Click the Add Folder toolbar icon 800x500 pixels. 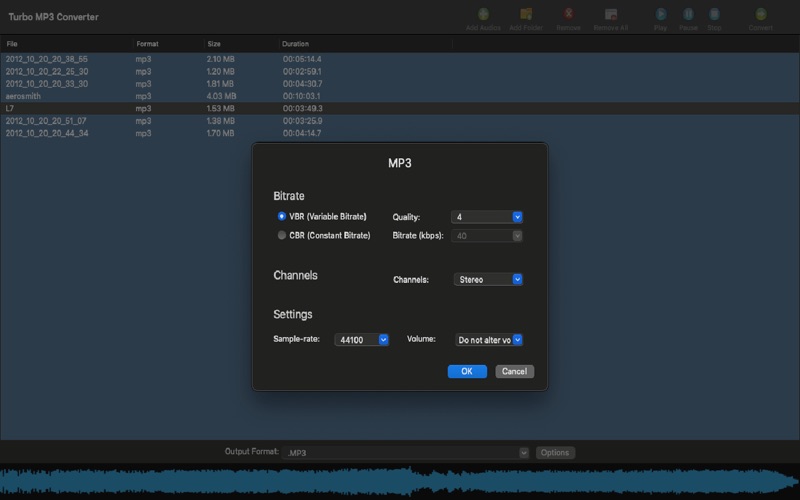(x=526, y=14)
